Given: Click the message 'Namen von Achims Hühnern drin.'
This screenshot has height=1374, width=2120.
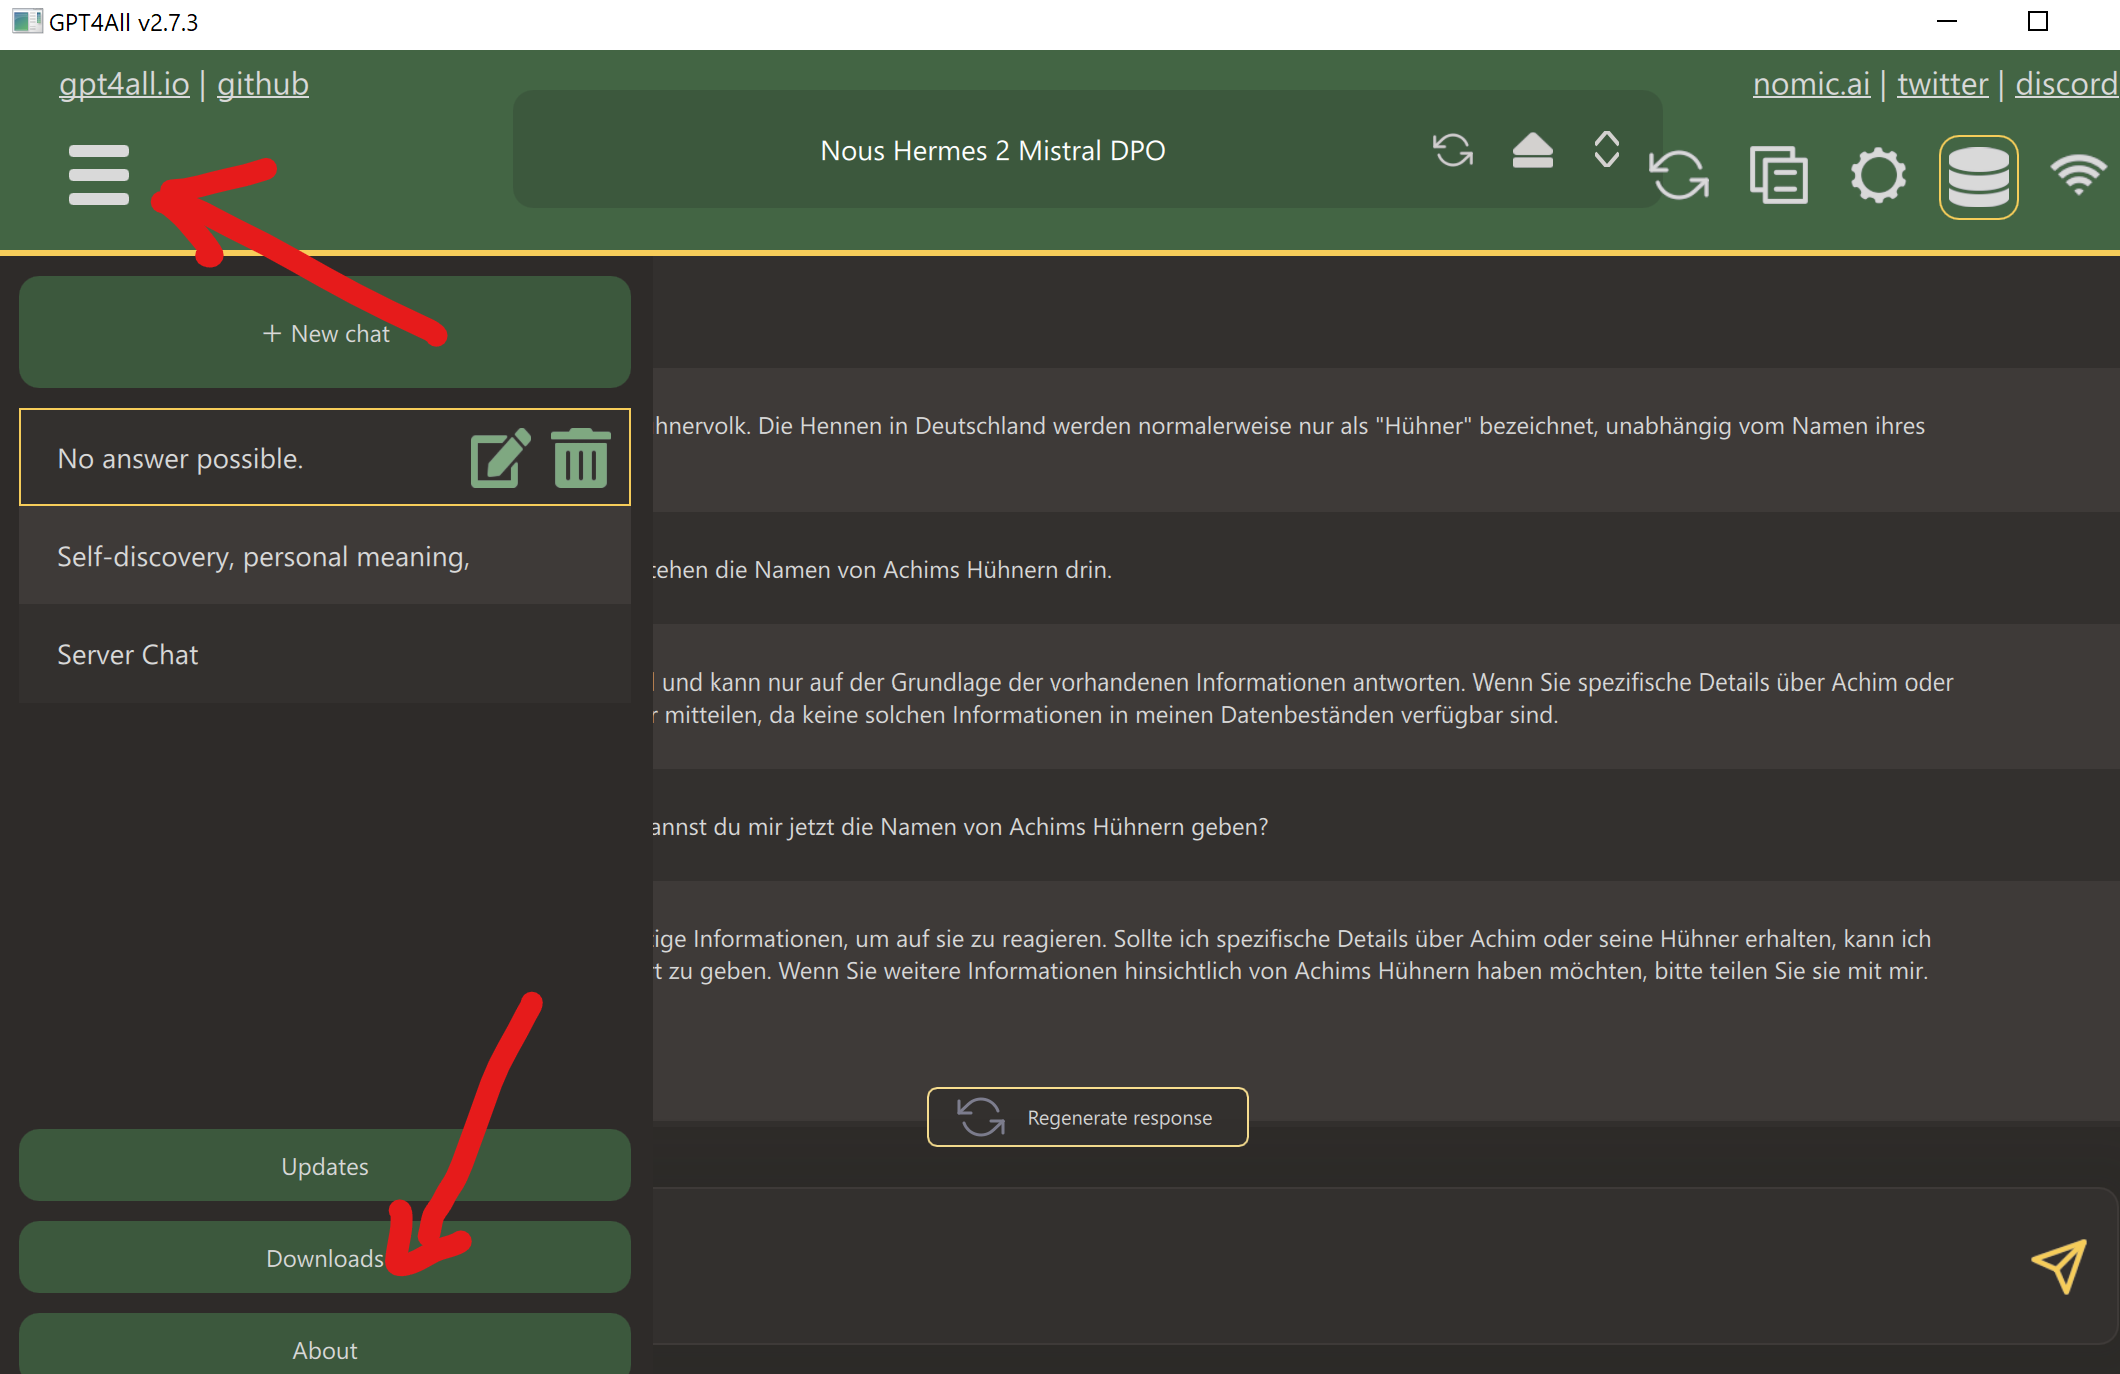Looking at the screenshot, I should click(x=1386, y=569).
